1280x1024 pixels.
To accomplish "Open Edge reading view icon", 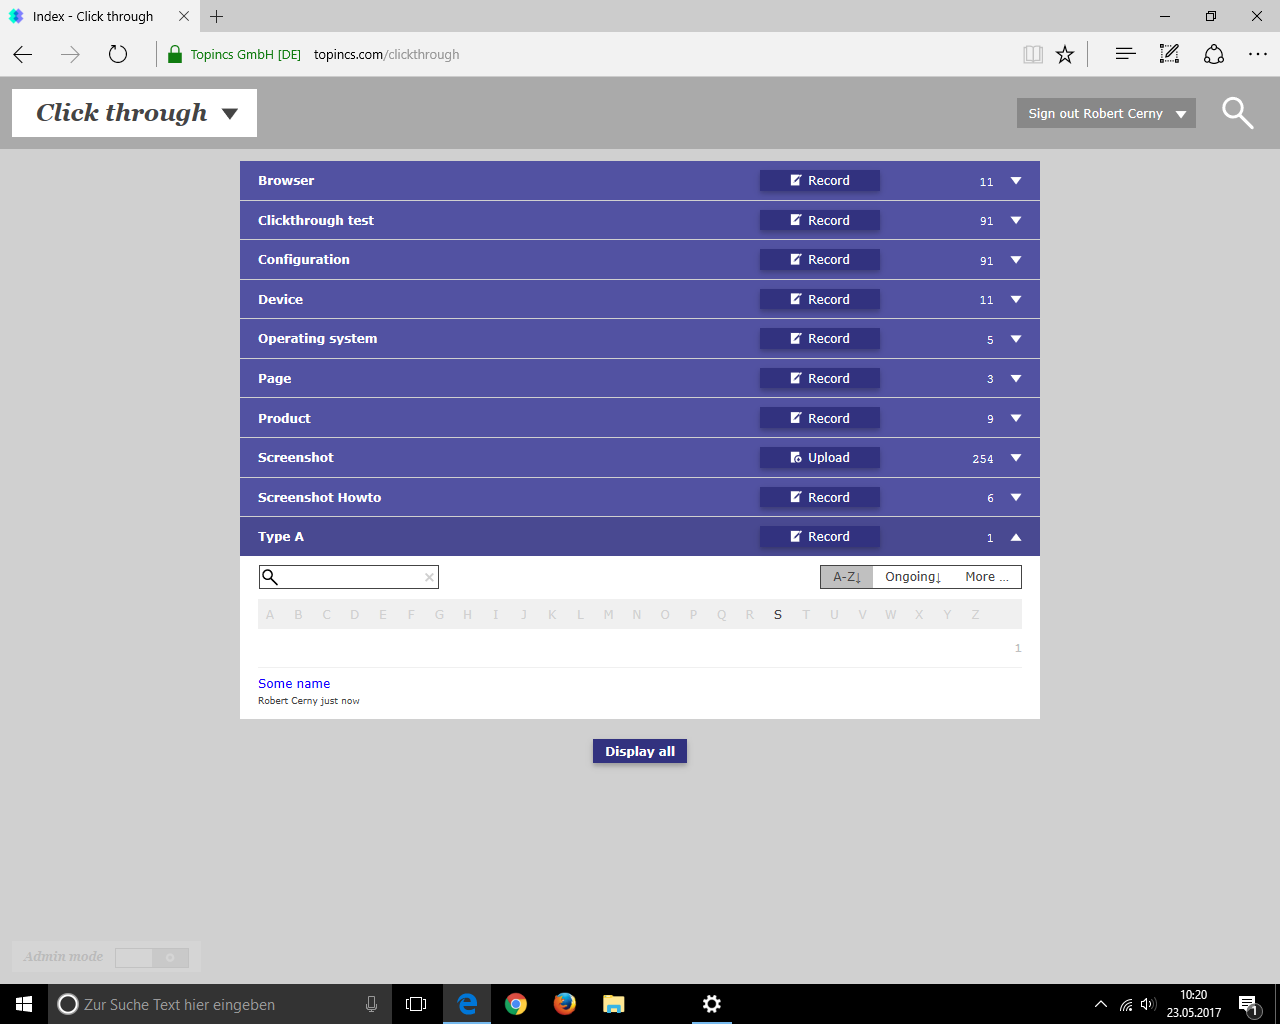I will (x=1033, y=55).
